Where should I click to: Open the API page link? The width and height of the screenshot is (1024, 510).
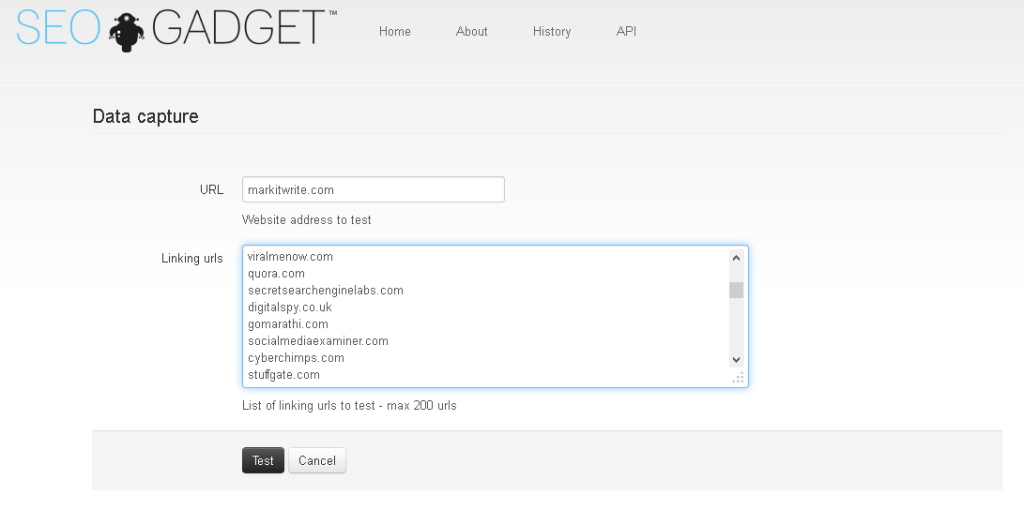626,31
